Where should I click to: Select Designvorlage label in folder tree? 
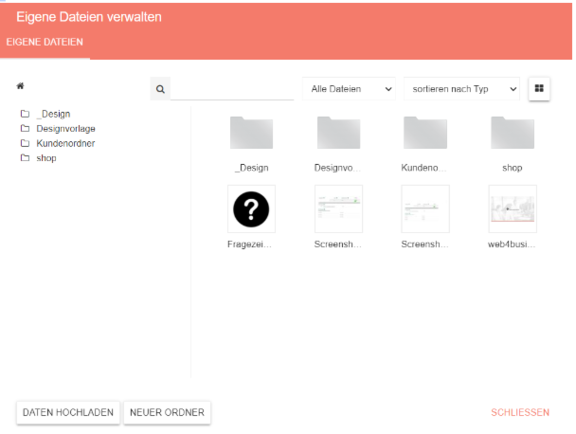66,129
